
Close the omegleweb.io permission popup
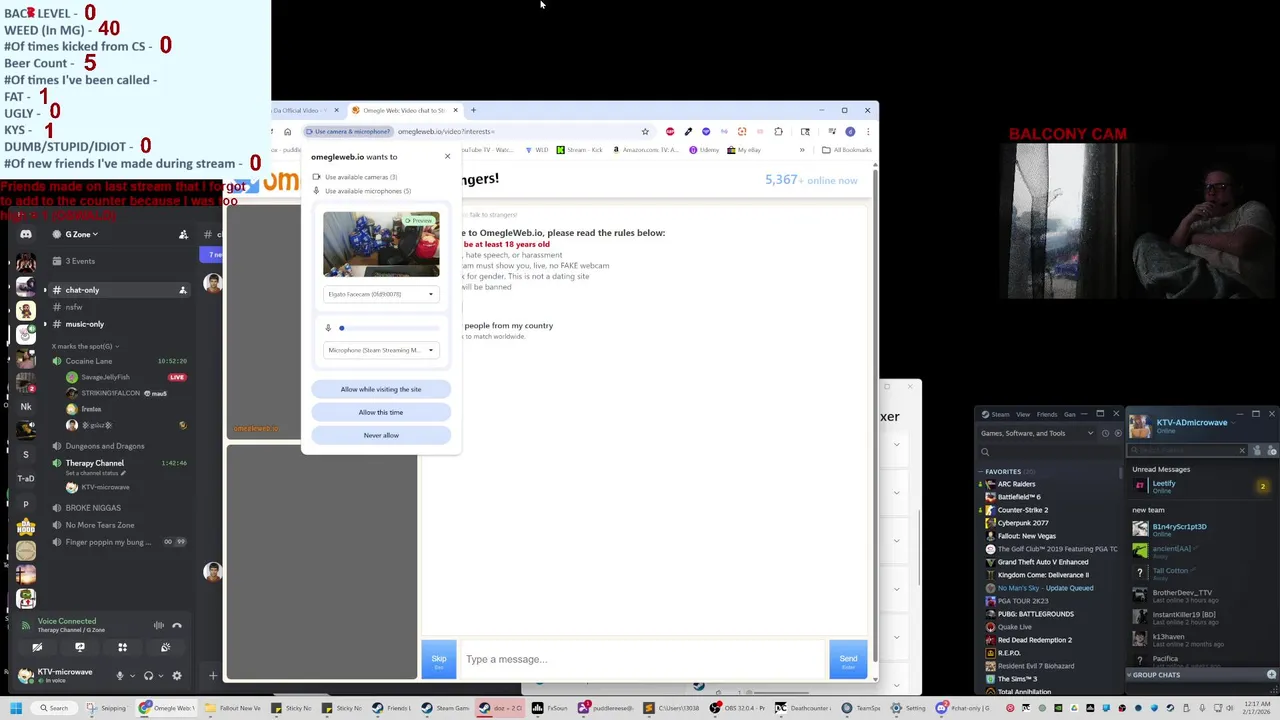(447, 156)
